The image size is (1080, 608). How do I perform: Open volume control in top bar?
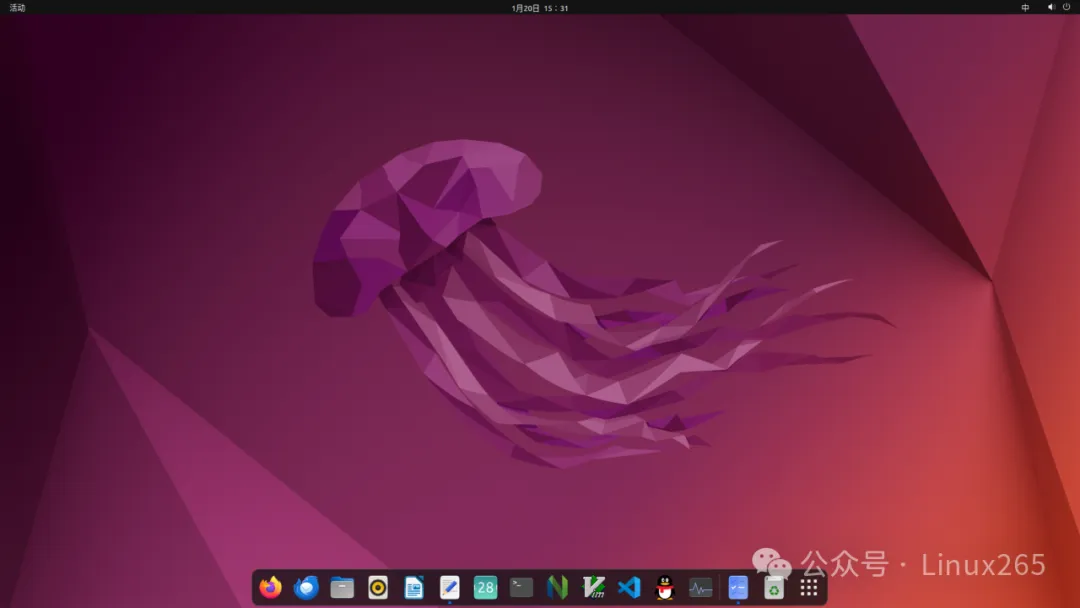[1051, 8]
